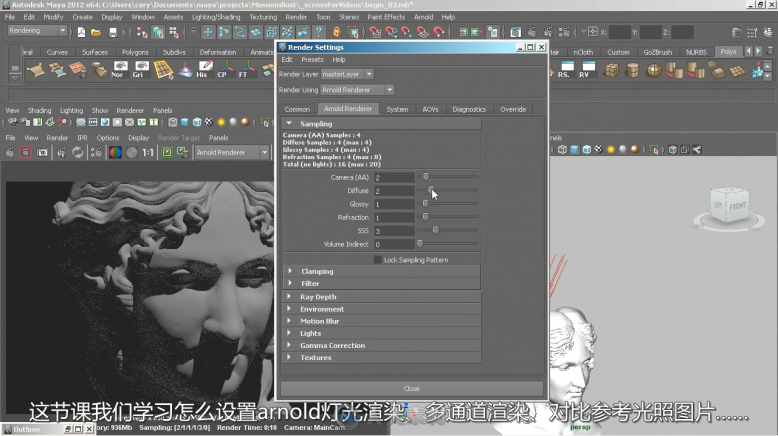Click the snapshot camera icon in Render View
Image resolution: width=778 pixels, height=436 pixels.
coord(43,152)
